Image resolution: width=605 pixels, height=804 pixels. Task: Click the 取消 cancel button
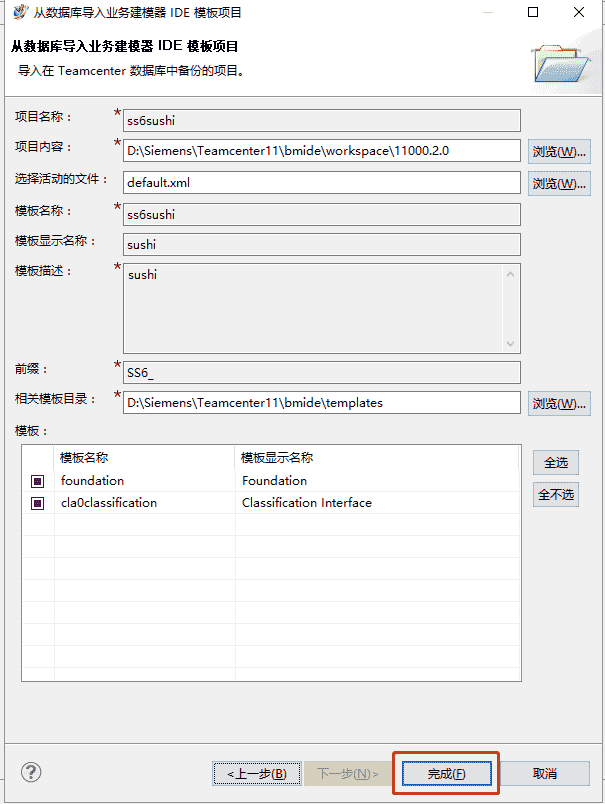[x=544, y=773]
